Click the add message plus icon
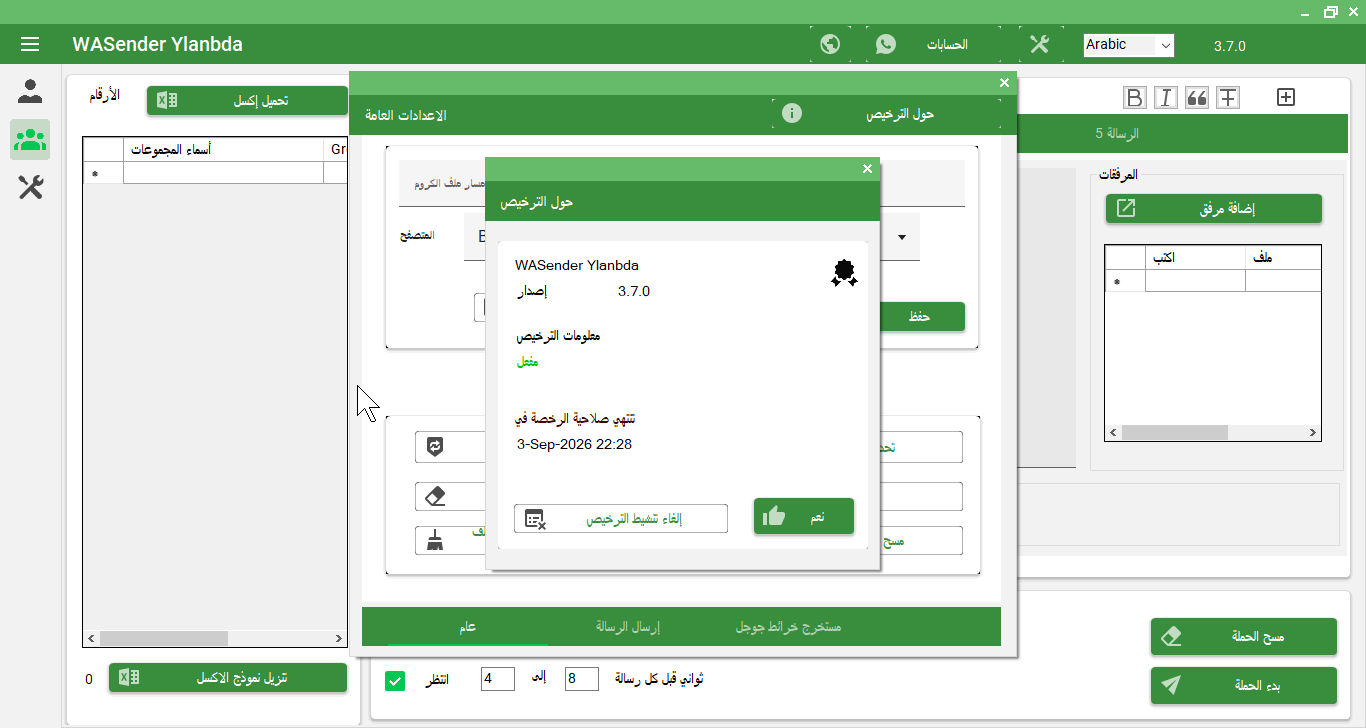Screen dimensions: 1366x728 pyautogui.click(x=1287, y=97)
